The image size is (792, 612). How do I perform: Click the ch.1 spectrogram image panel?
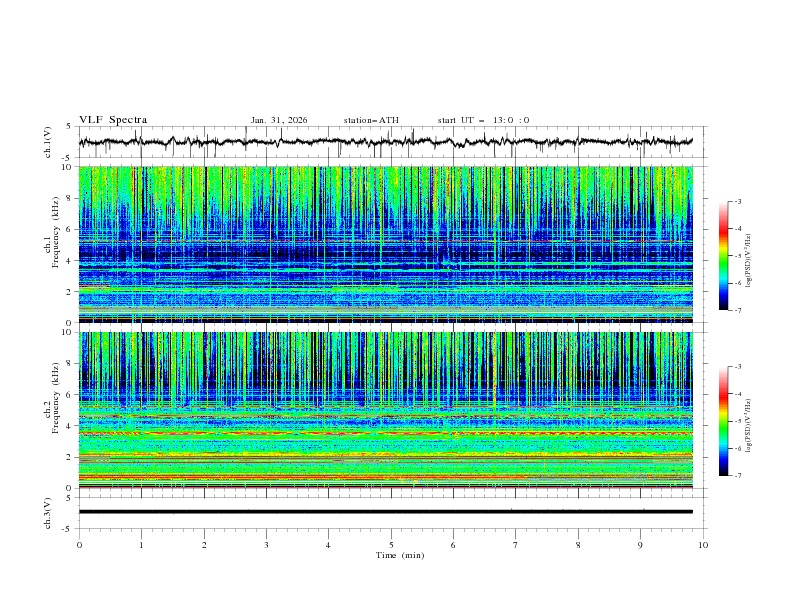tap(386, 244)
